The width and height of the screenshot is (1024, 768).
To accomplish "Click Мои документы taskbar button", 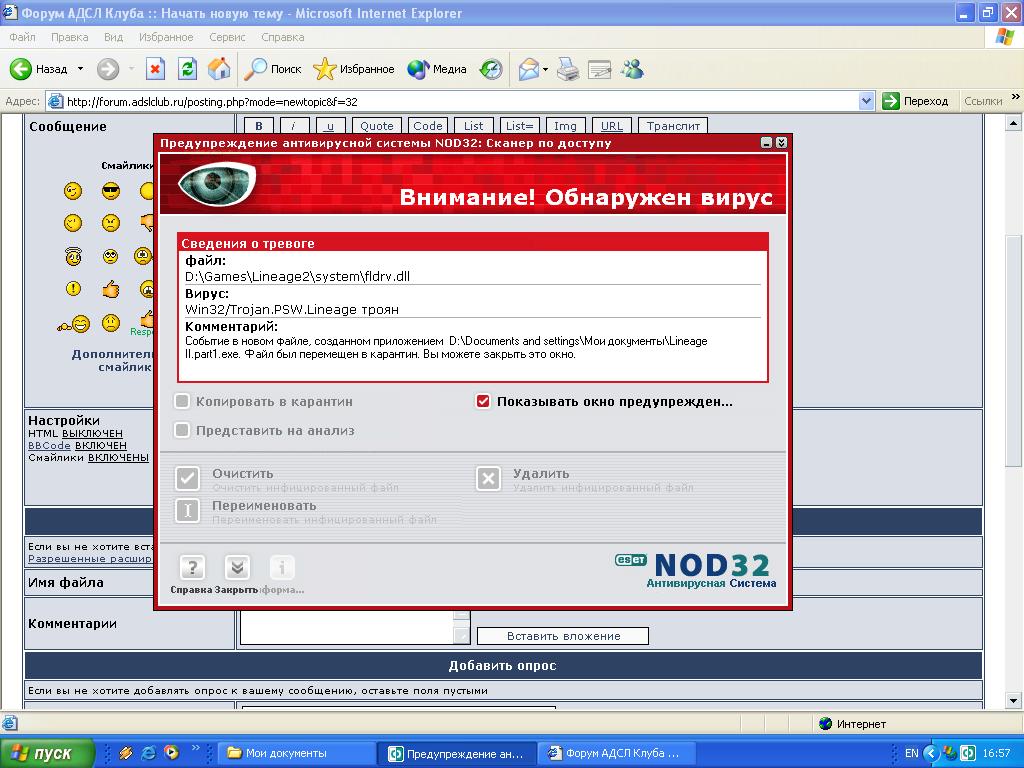I will tap(285, 753).
